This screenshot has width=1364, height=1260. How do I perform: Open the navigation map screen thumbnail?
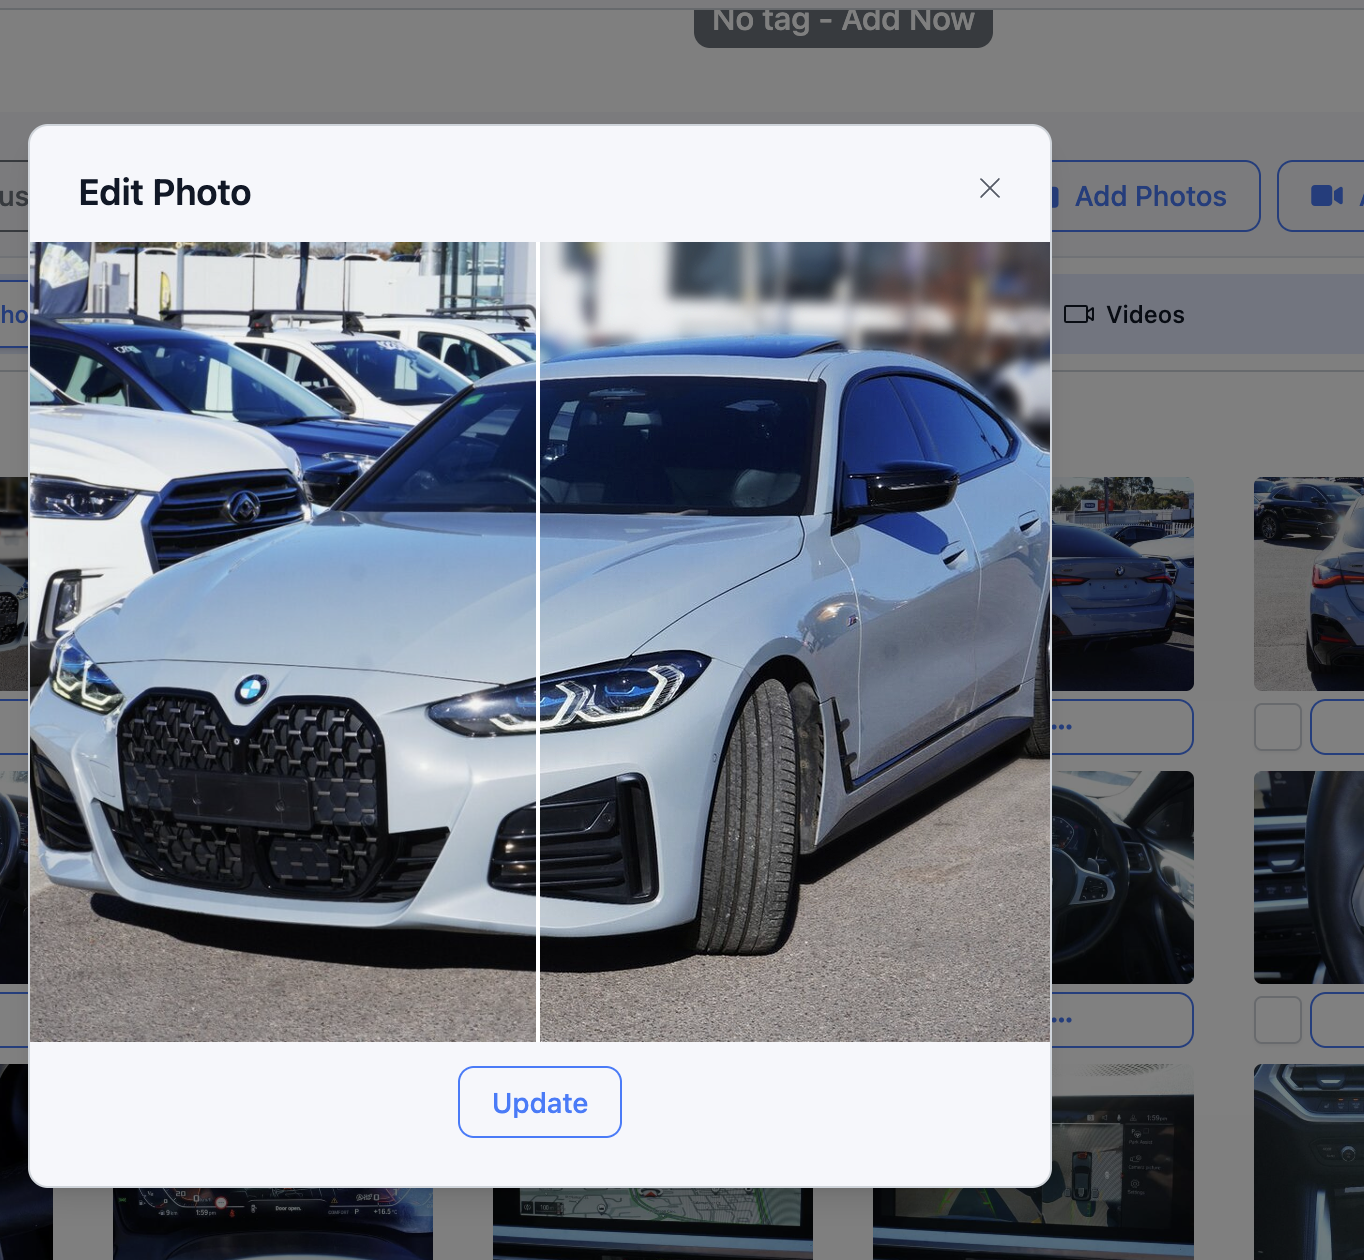(x=653, y=1224)
